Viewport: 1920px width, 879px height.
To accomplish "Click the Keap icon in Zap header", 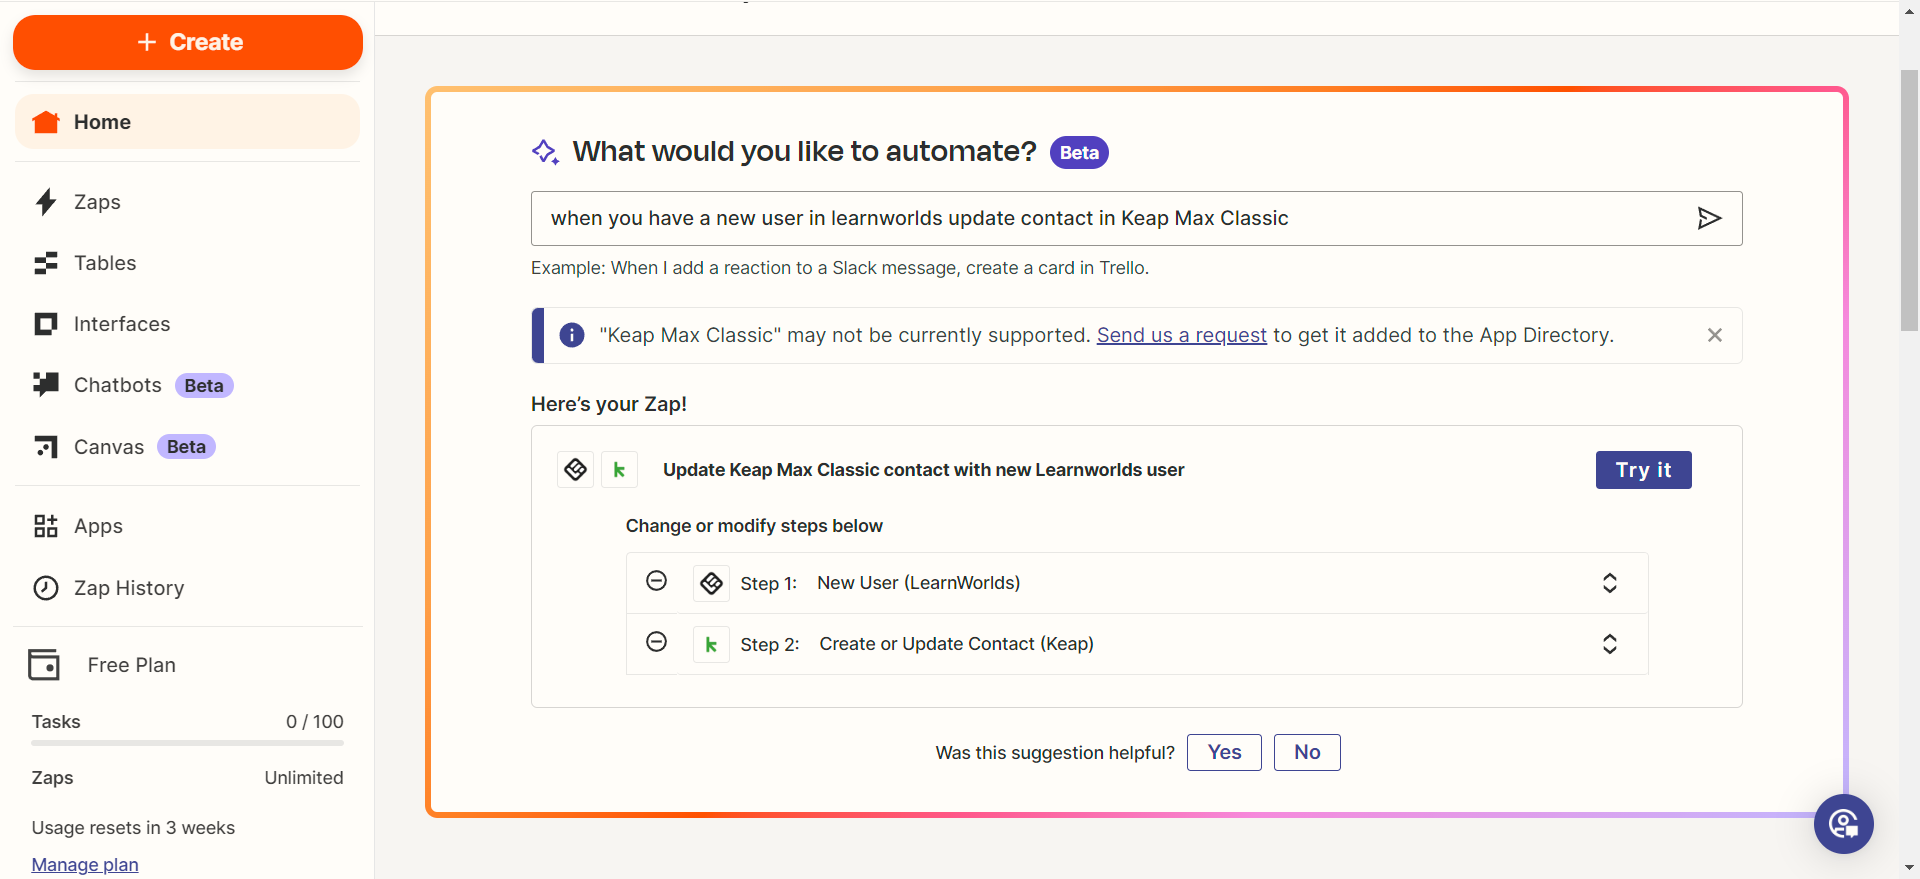I will click(x=619, y=470).
